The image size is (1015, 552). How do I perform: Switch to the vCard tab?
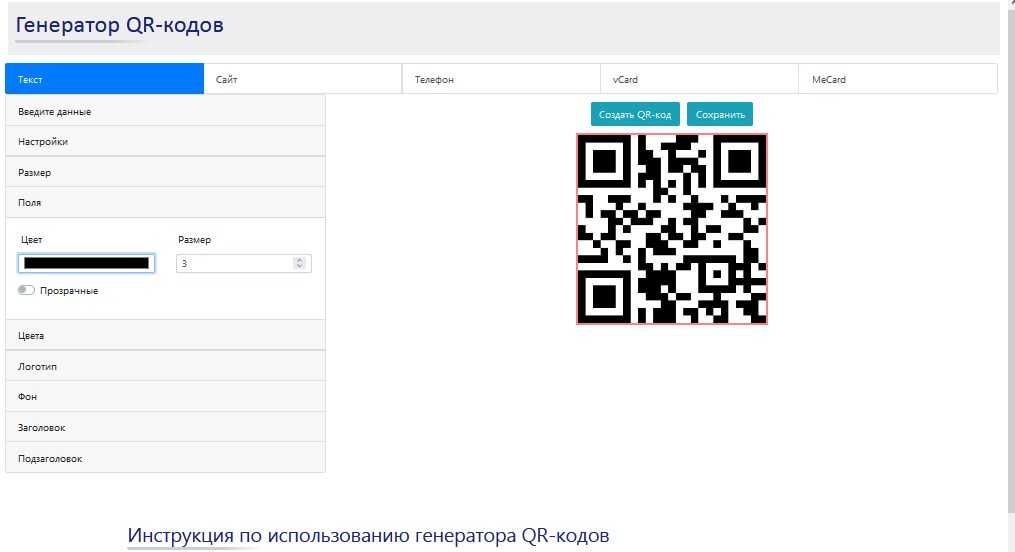tap(699, 79)
